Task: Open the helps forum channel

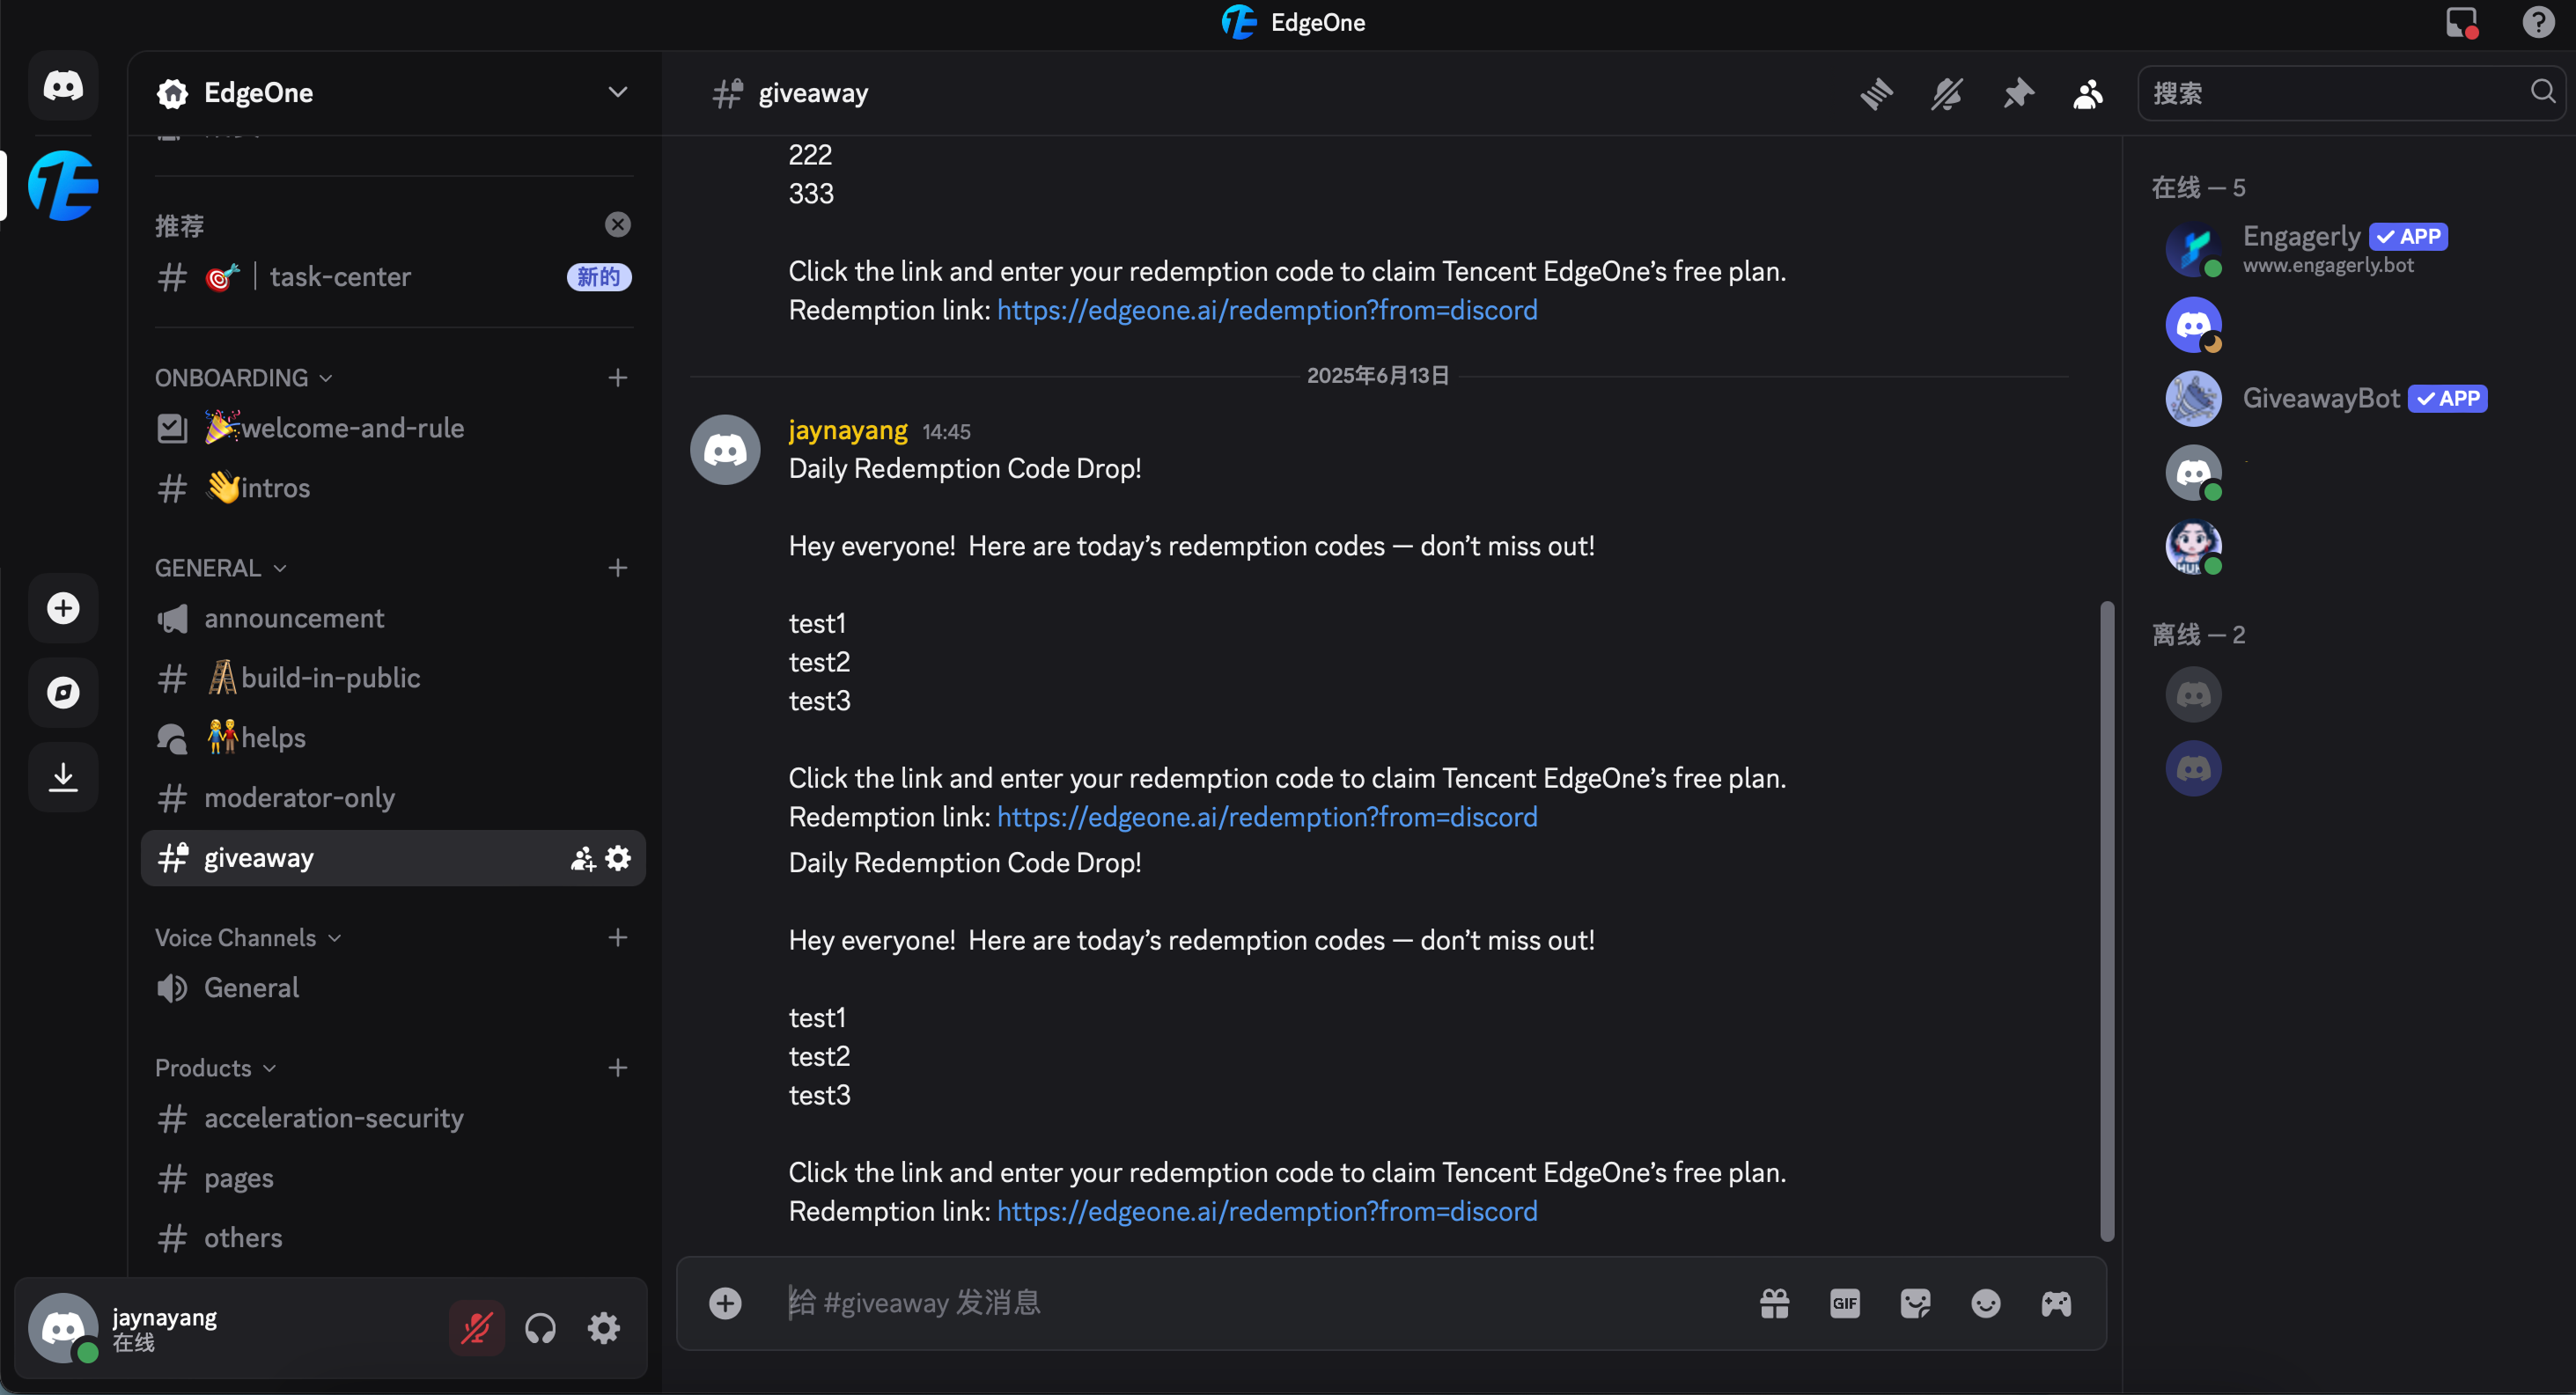Action: coord(394,738)
